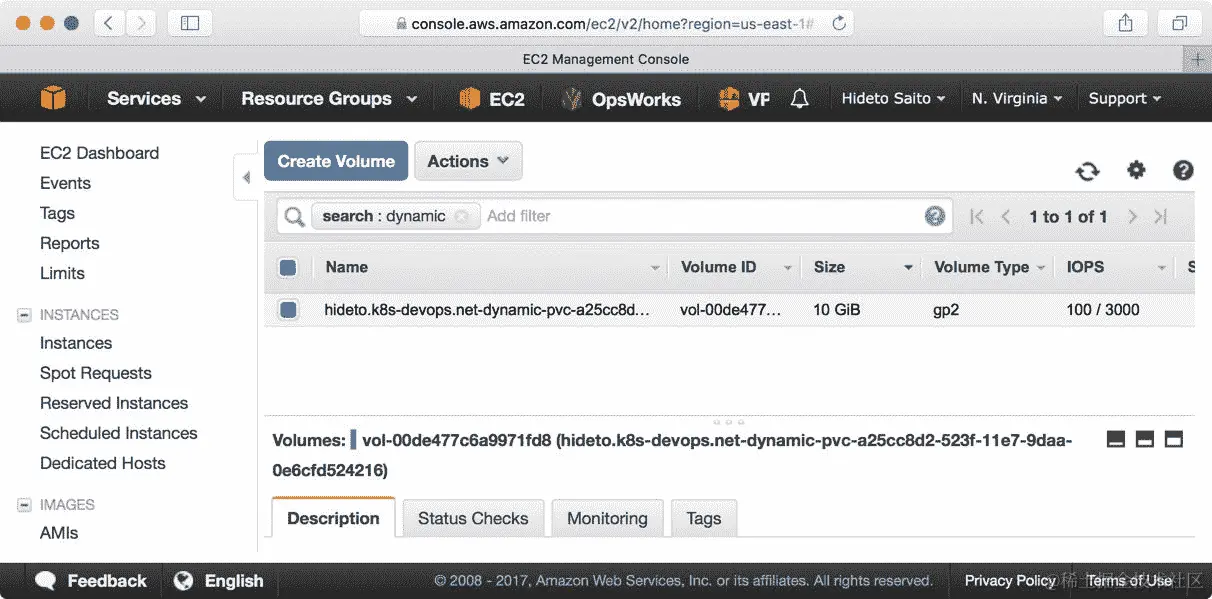
Task: Toggle the select-all volumes checkbox
Action: (x=288, y=267)
